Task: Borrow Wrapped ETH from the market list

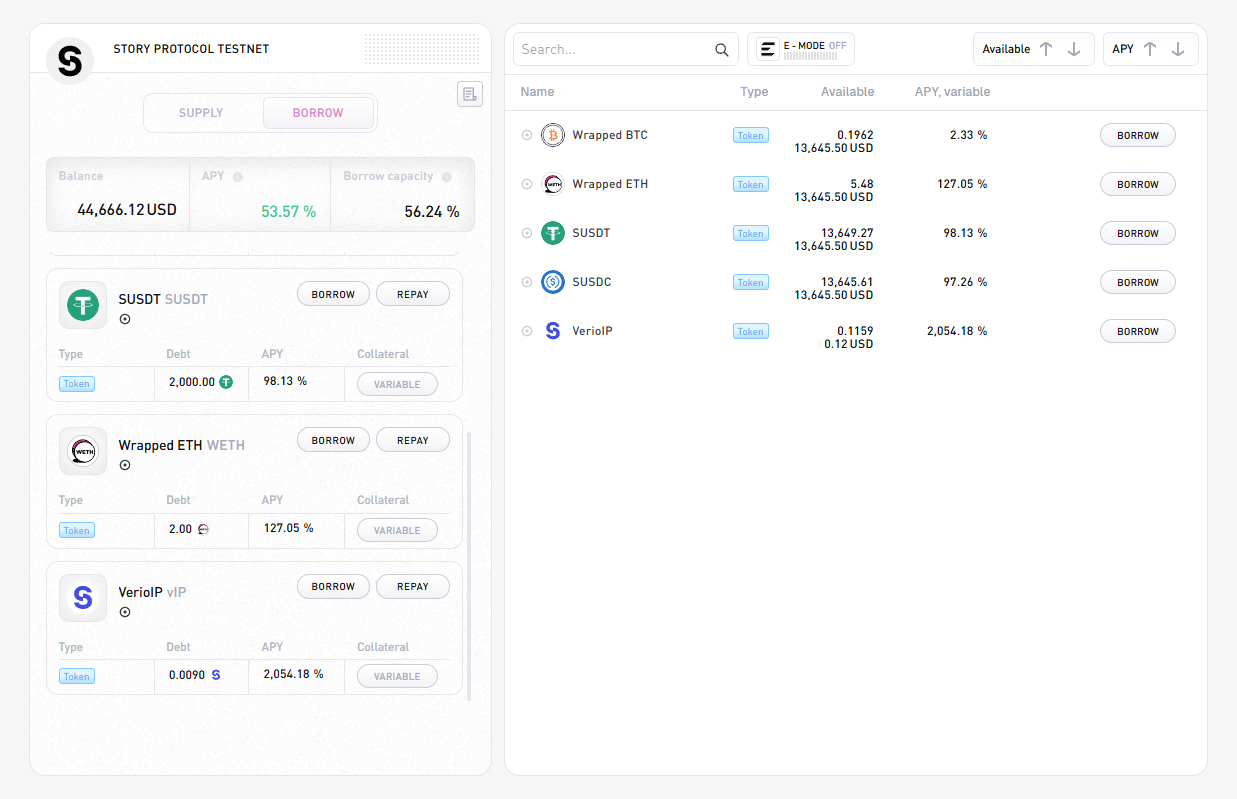Action: coord(1137,184)
